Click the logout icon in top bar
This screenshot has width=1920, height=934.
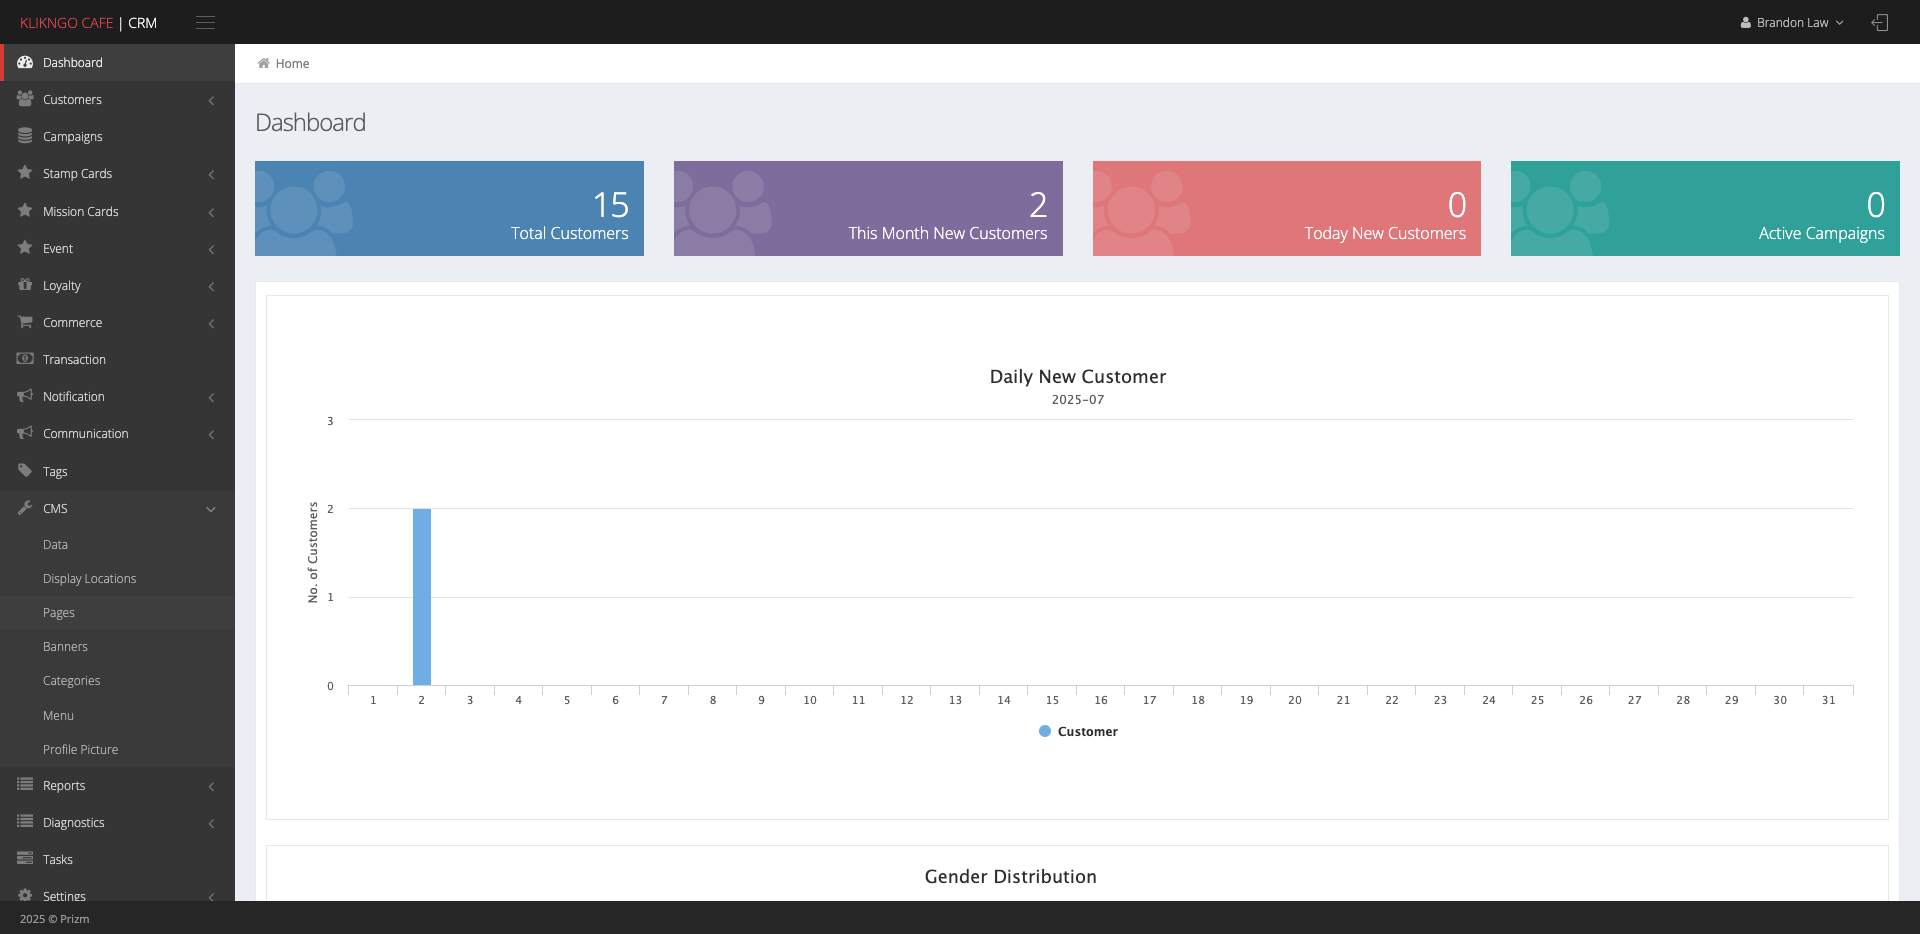point(1880,22)
